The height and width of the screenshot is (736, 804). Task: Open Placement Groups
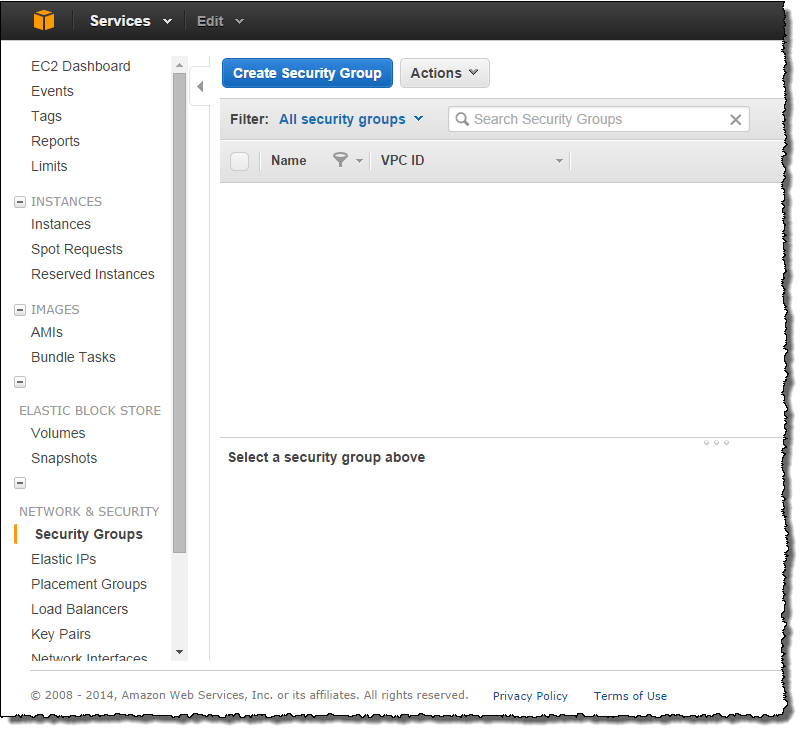tap(89, 584)
